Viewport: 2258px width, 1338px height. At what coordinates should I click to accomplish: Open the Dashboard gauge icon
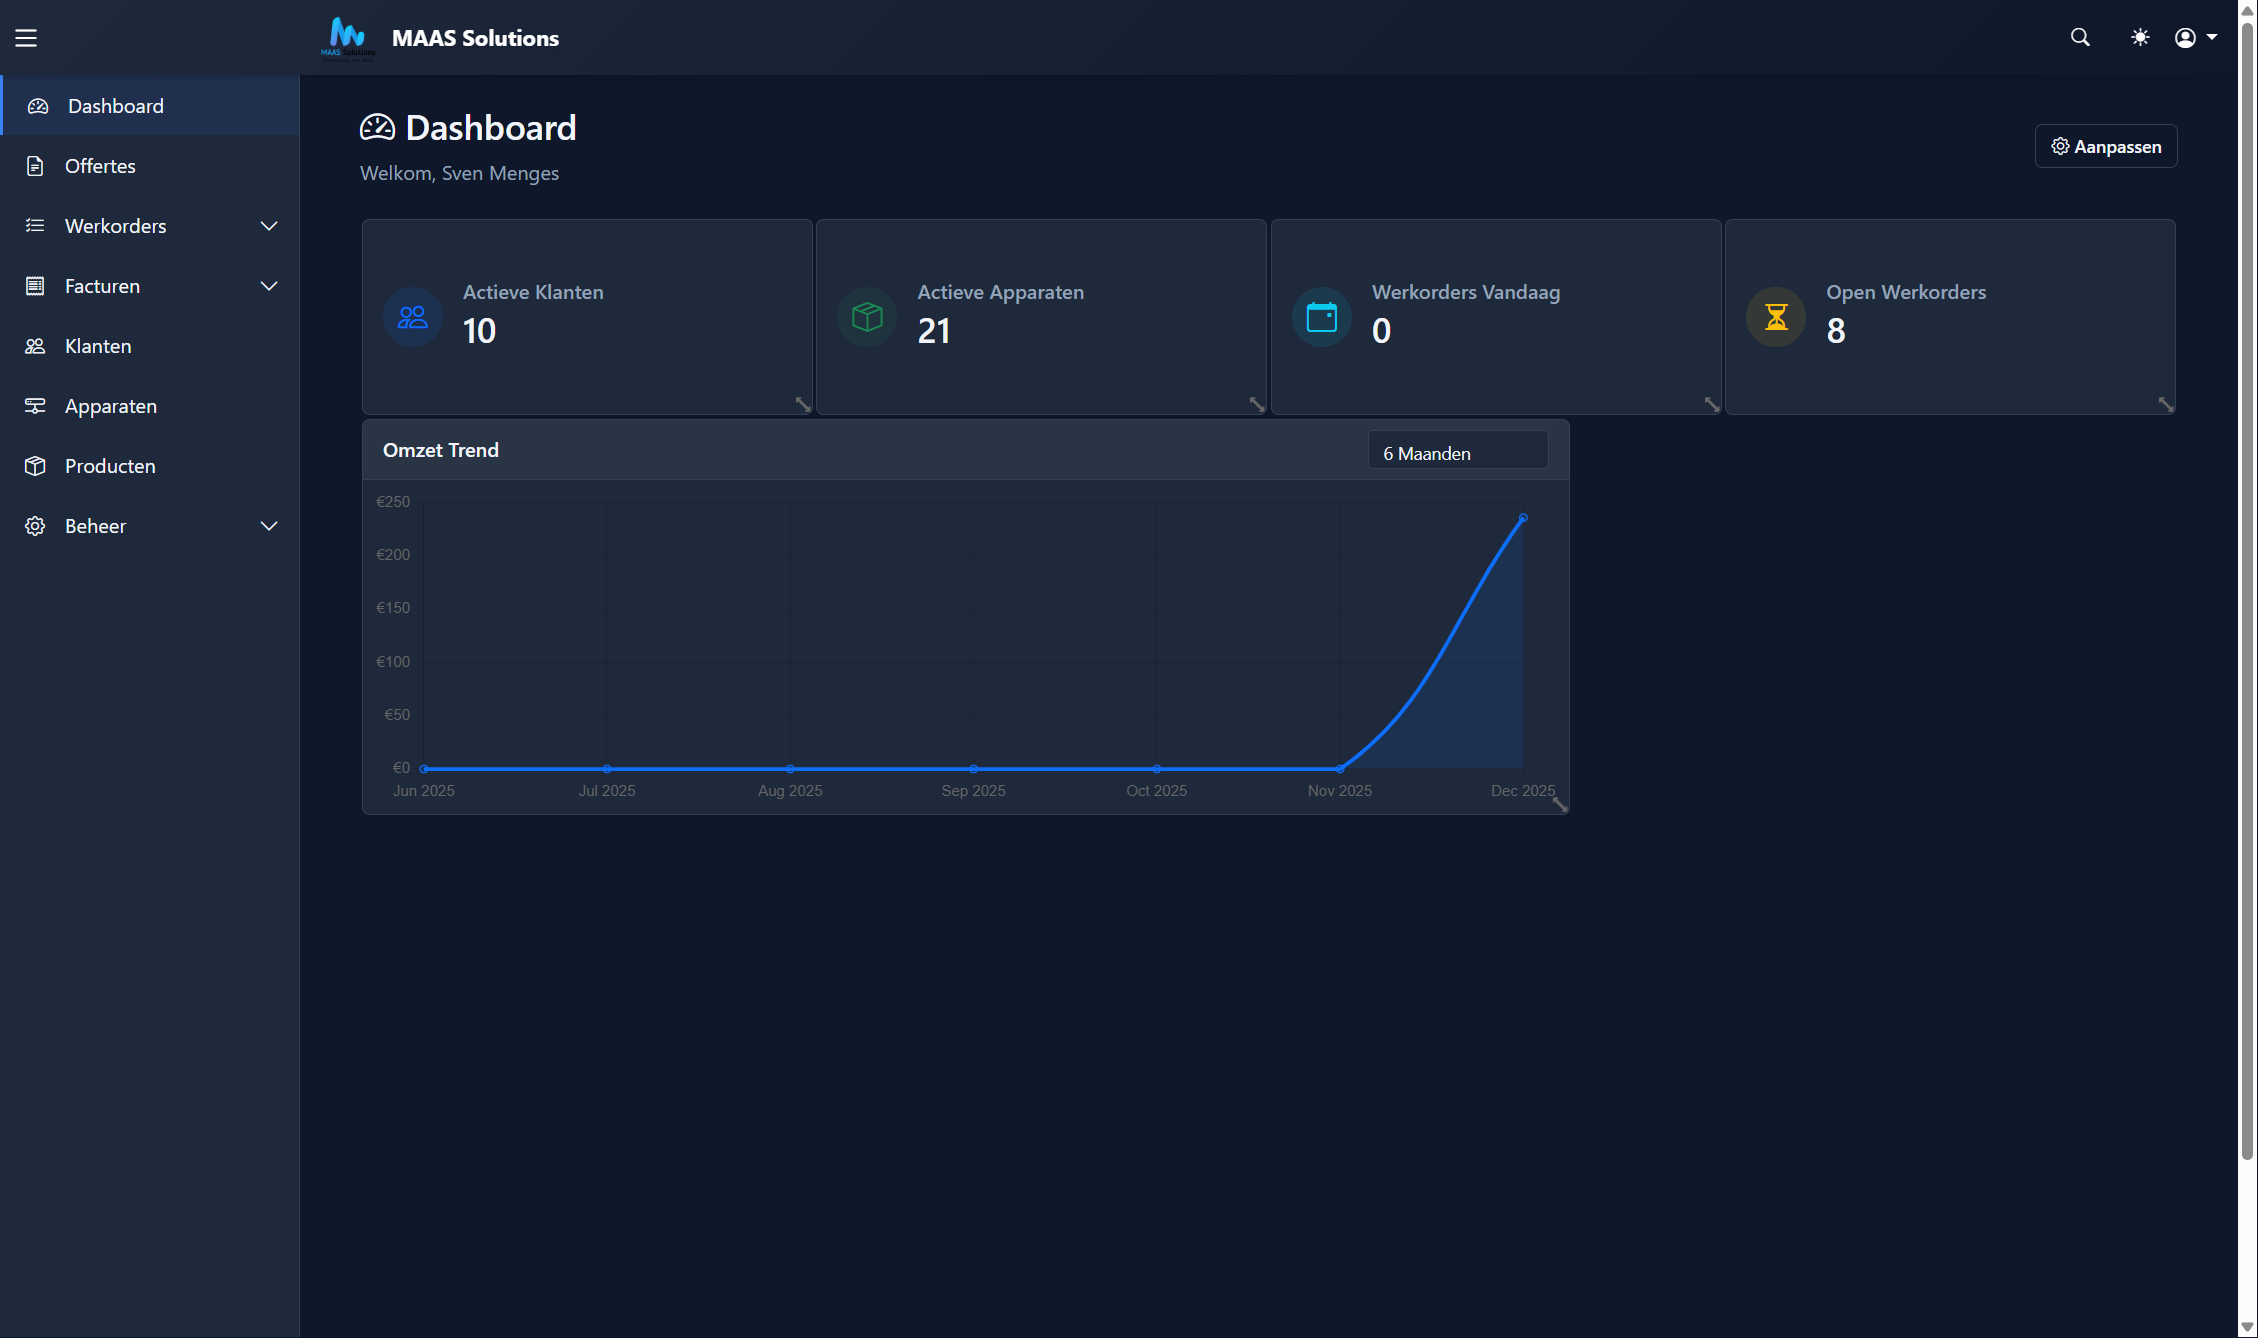tap(38, 105)
